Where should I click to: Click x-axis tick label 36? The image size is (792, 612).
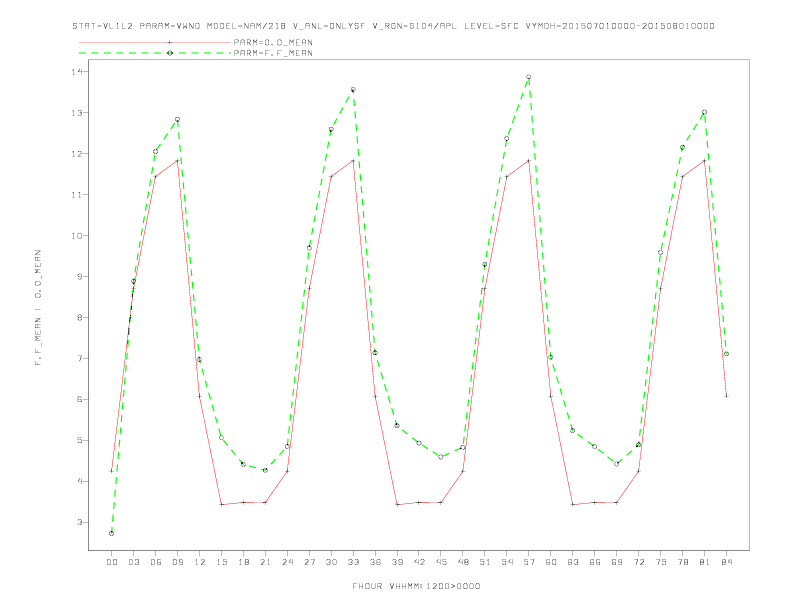[375, 562]
